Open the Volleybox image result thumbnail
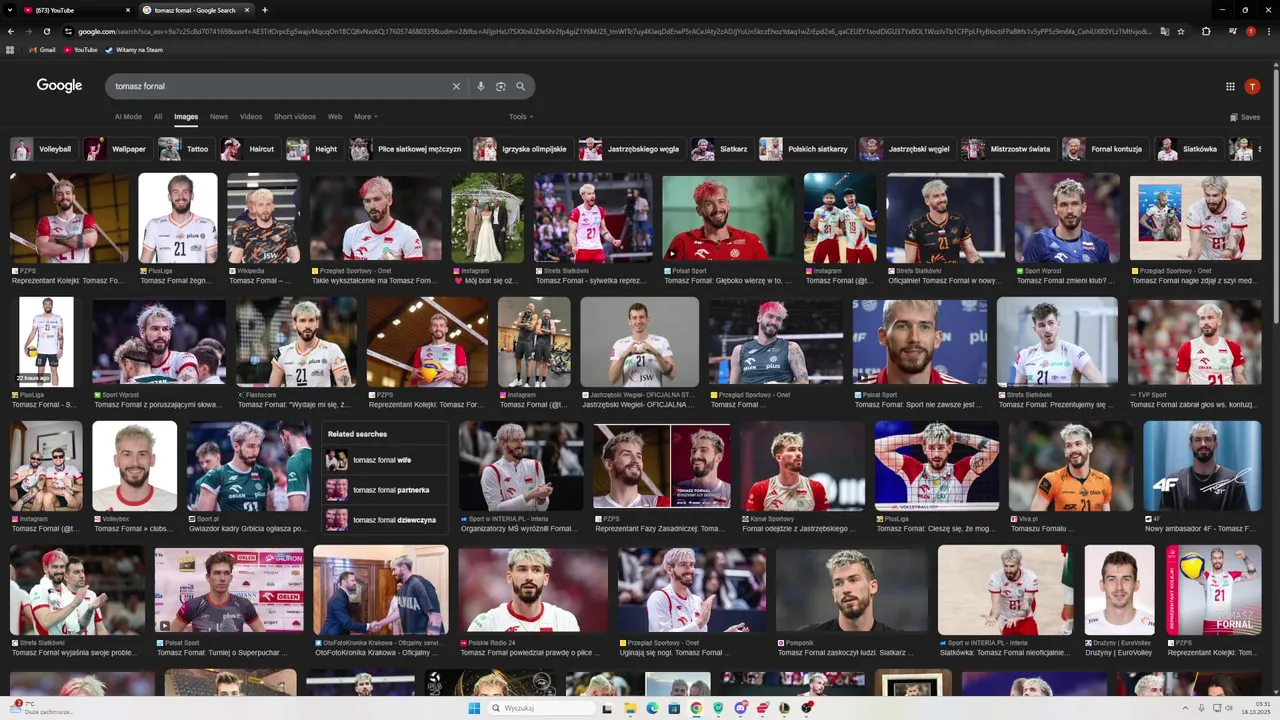The height and width of the screenshot is (720, 1280). (x=134, y=466)
